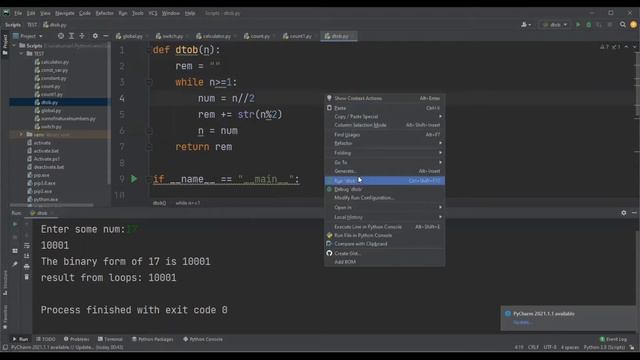Viewport: 640px width, 360px height.
Task: Select Show Context Actions in context menu
Action: point(384,98)
